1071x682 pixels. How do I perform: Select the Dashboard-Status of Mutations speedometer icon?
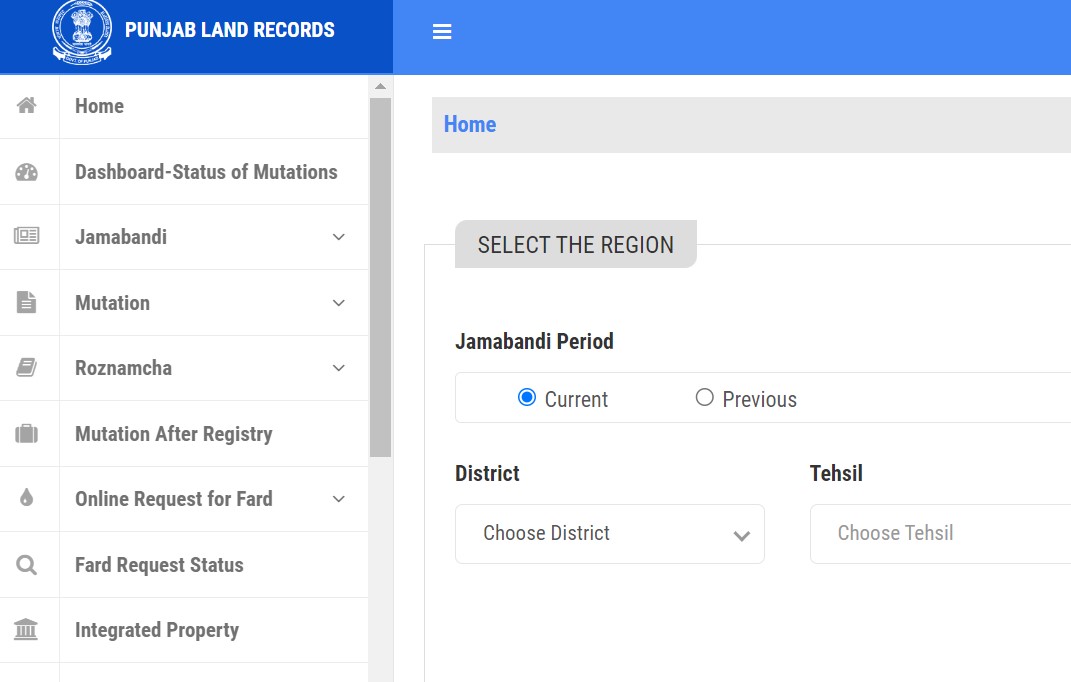[x=29, y=171]
